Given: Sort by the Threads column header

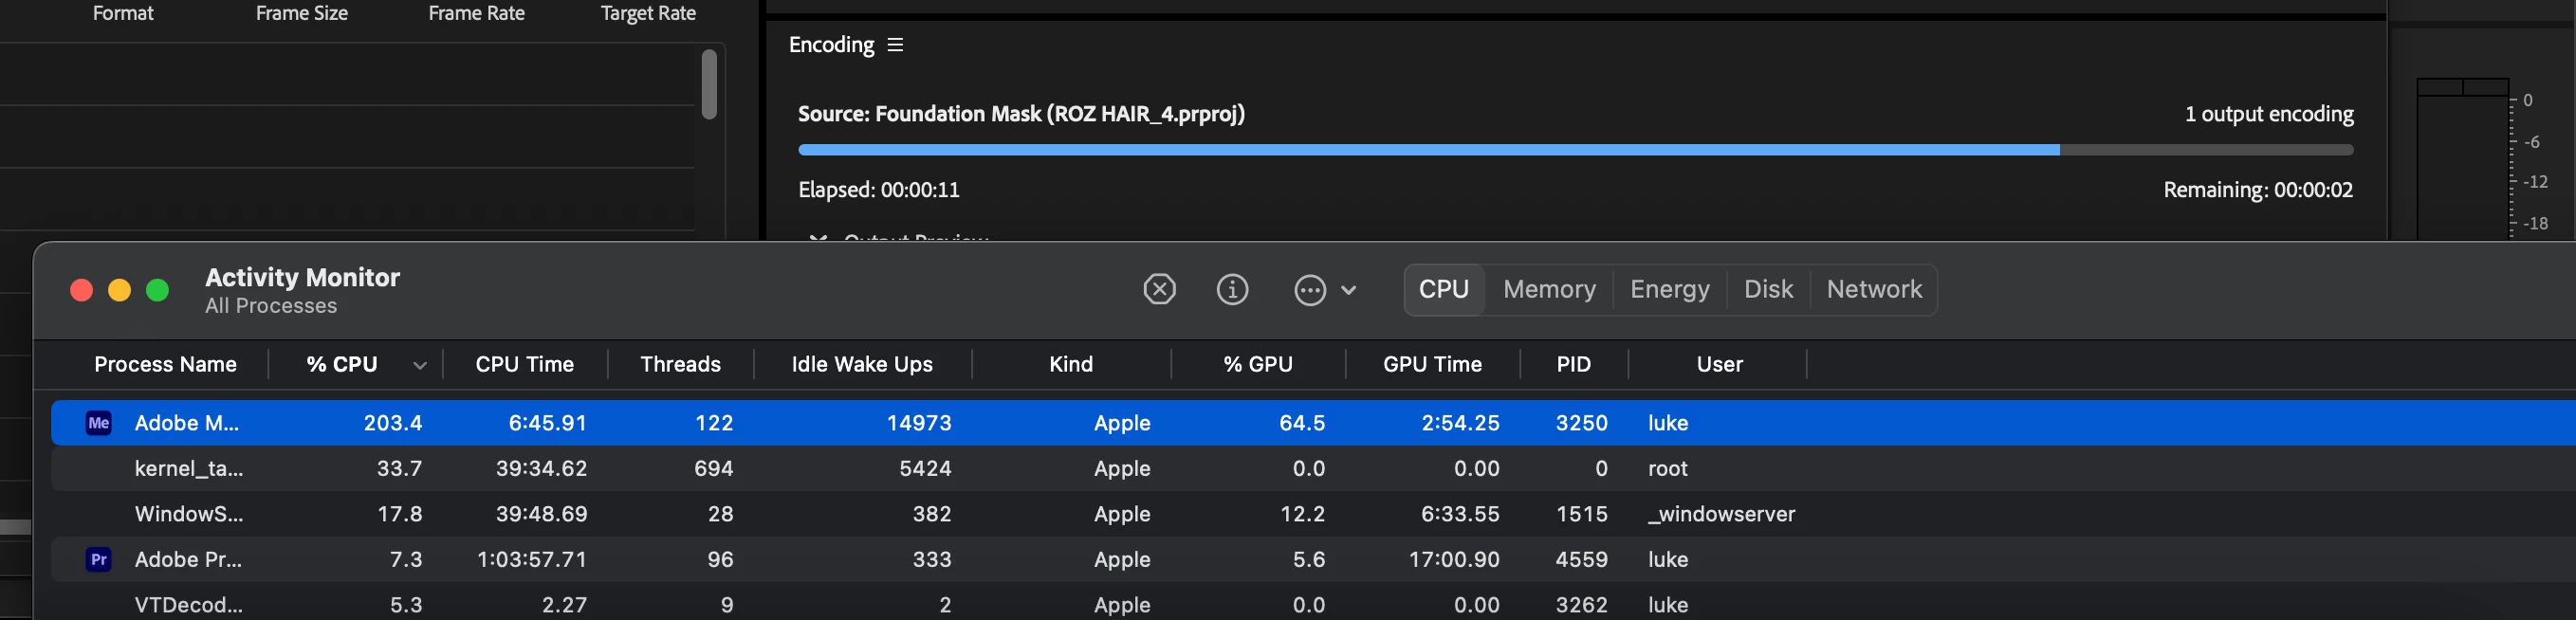Looking at the screenshot, I should 681,365.
